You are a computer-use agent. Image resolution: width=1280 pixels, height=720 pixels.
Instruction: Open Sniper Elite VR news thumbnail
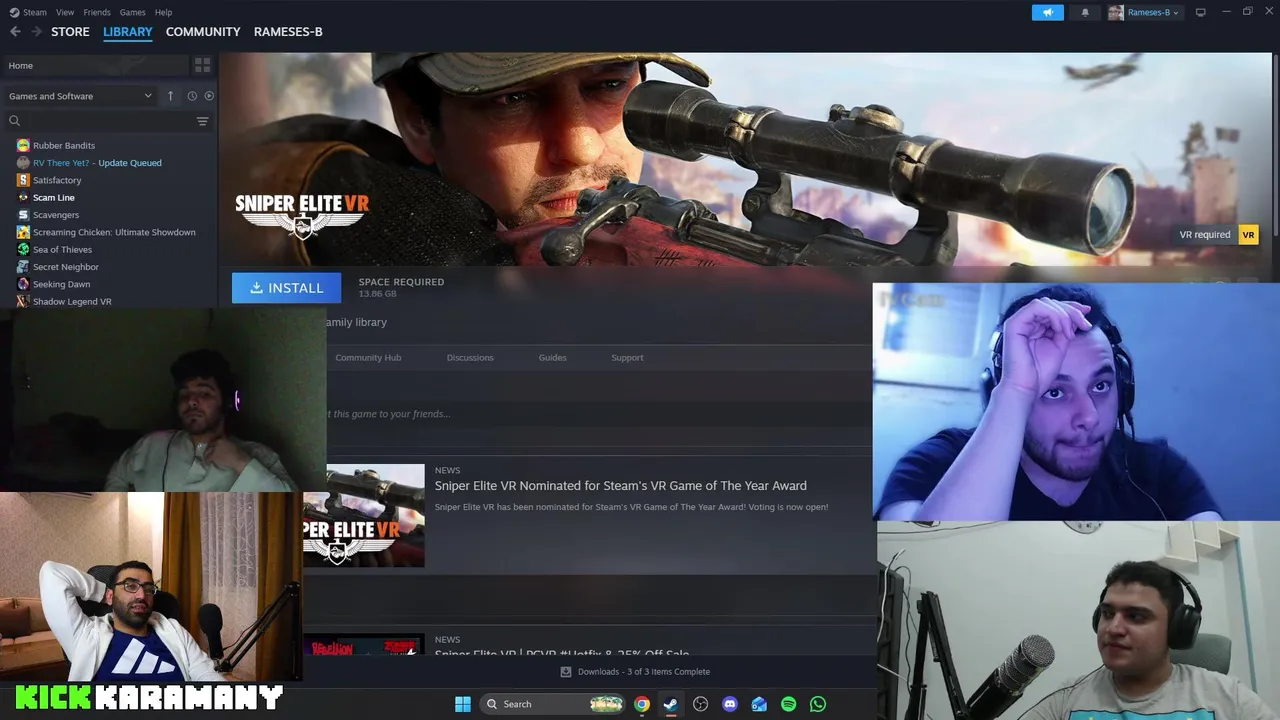click(x=364, y=516)
